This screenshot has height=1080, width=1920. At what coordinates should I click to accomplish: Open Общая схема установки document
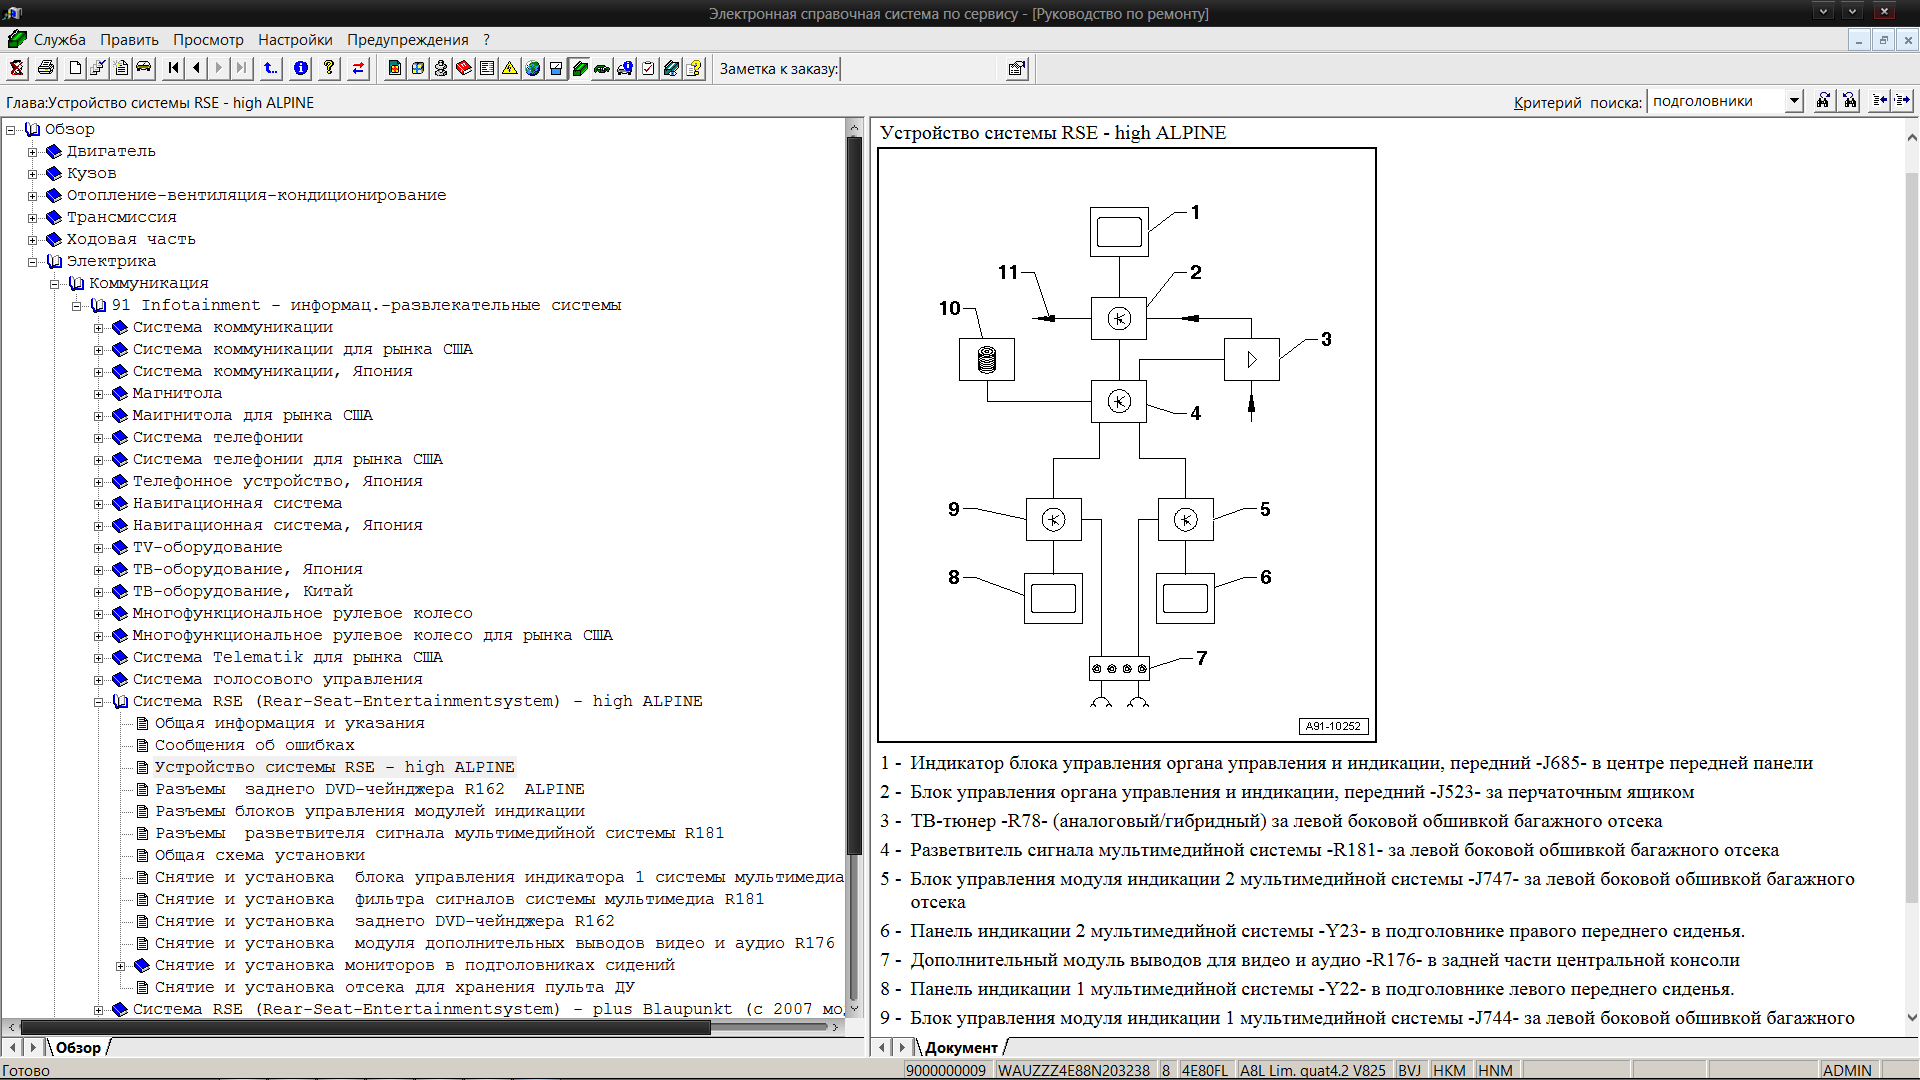tap(259, 855)
